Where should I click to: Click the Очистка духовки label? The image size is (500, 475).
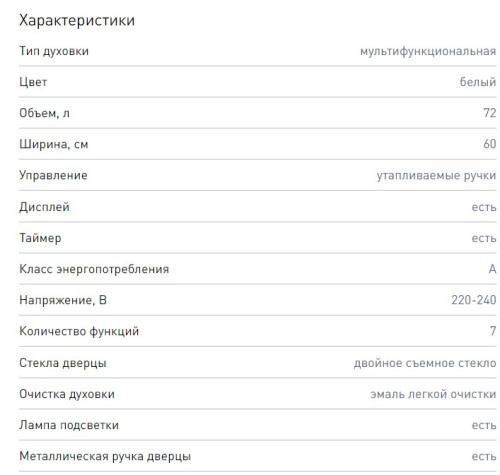pyautogui.click(x=67, y=394)
